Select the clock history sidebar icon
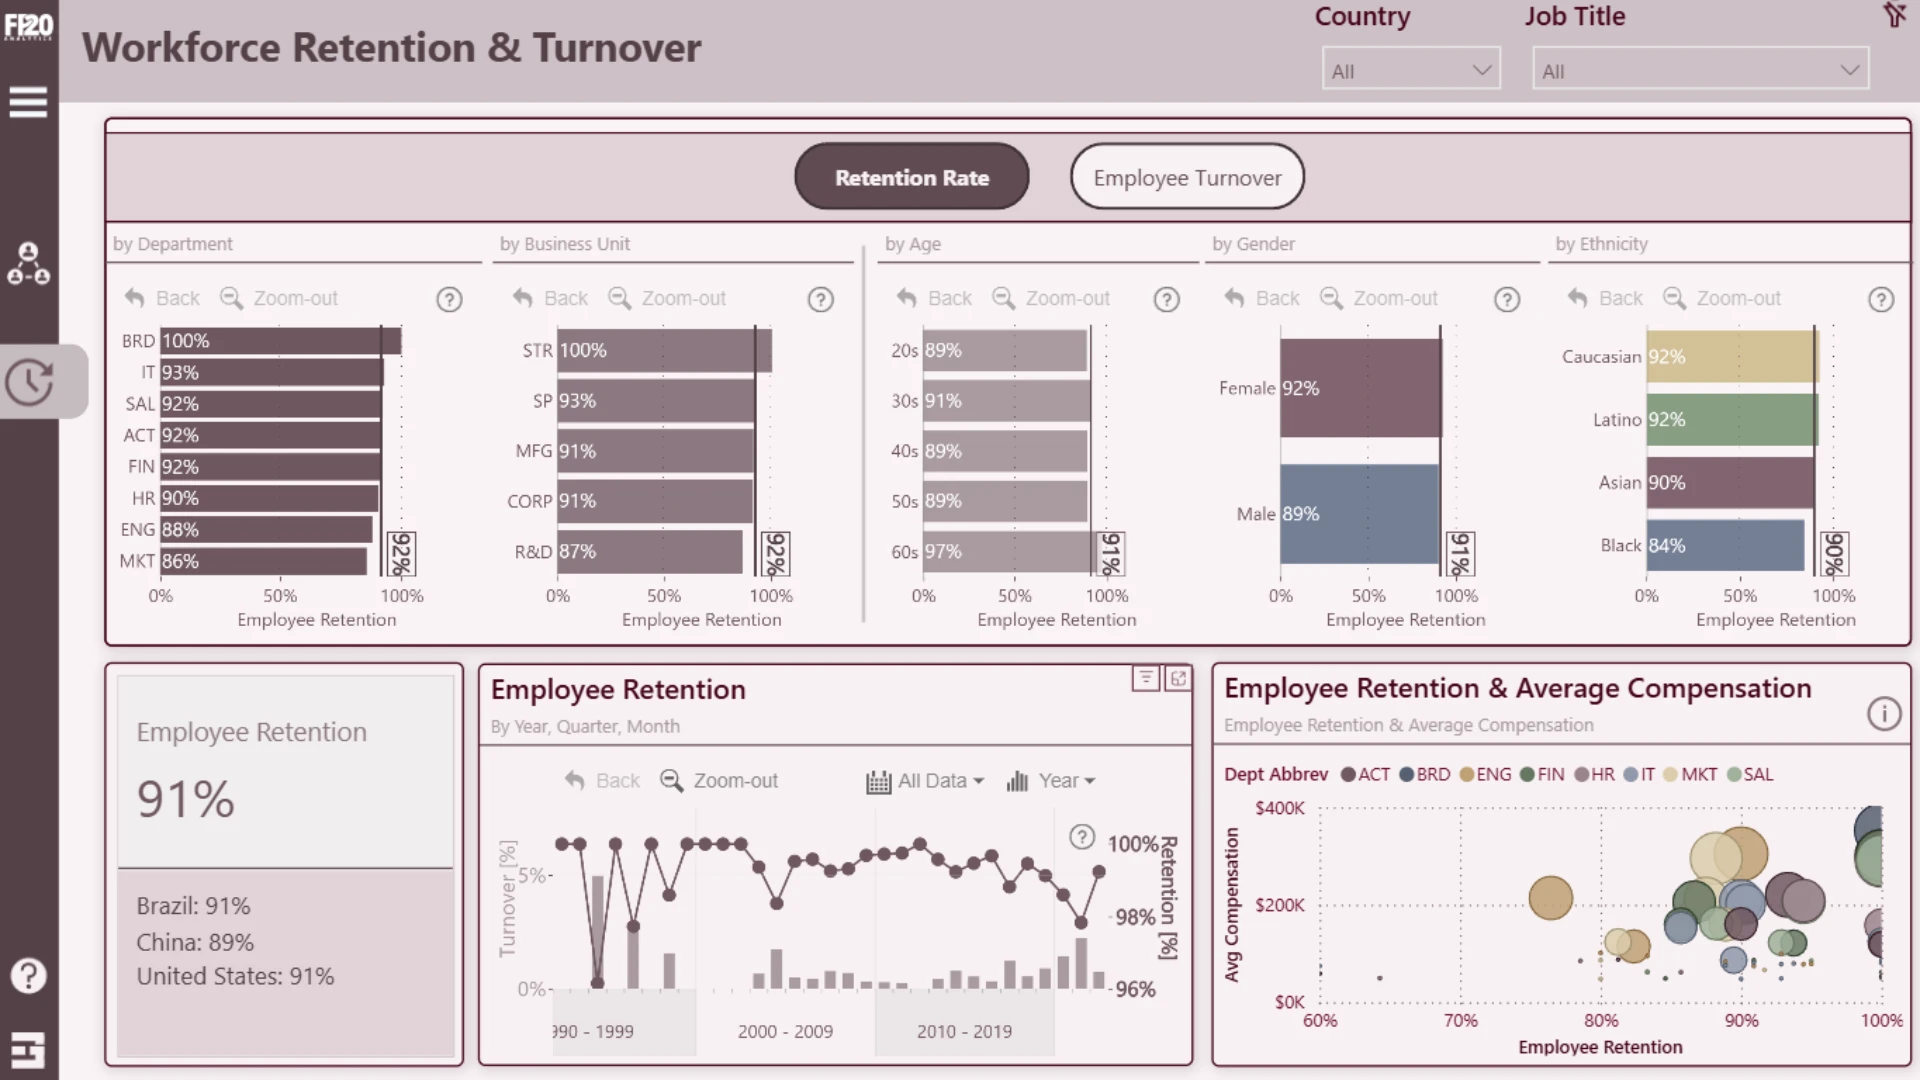 pyautogui.click(x=29, y=381)
